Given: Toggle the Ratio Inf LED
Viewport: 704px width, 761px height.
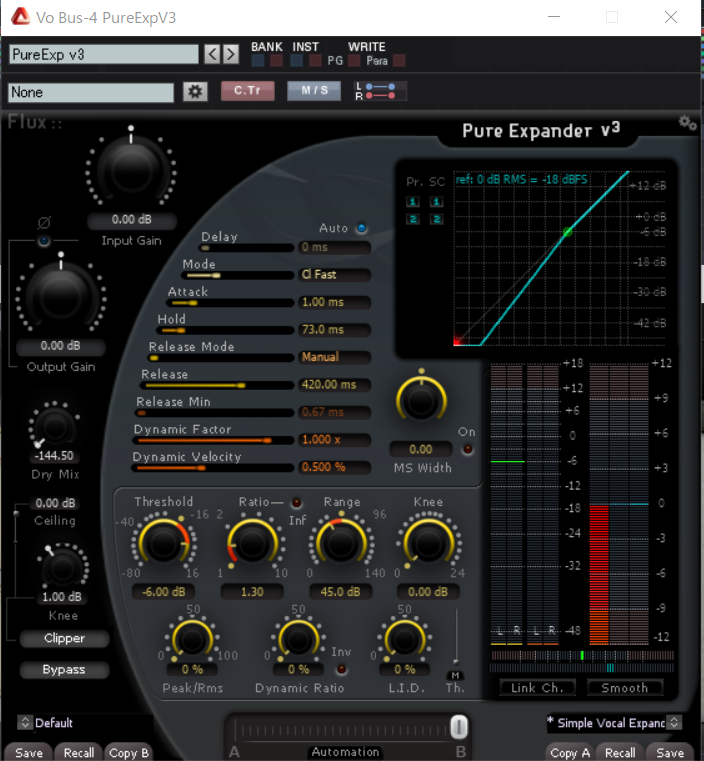Looking at the screenshot, I should (x=296, y=502).
